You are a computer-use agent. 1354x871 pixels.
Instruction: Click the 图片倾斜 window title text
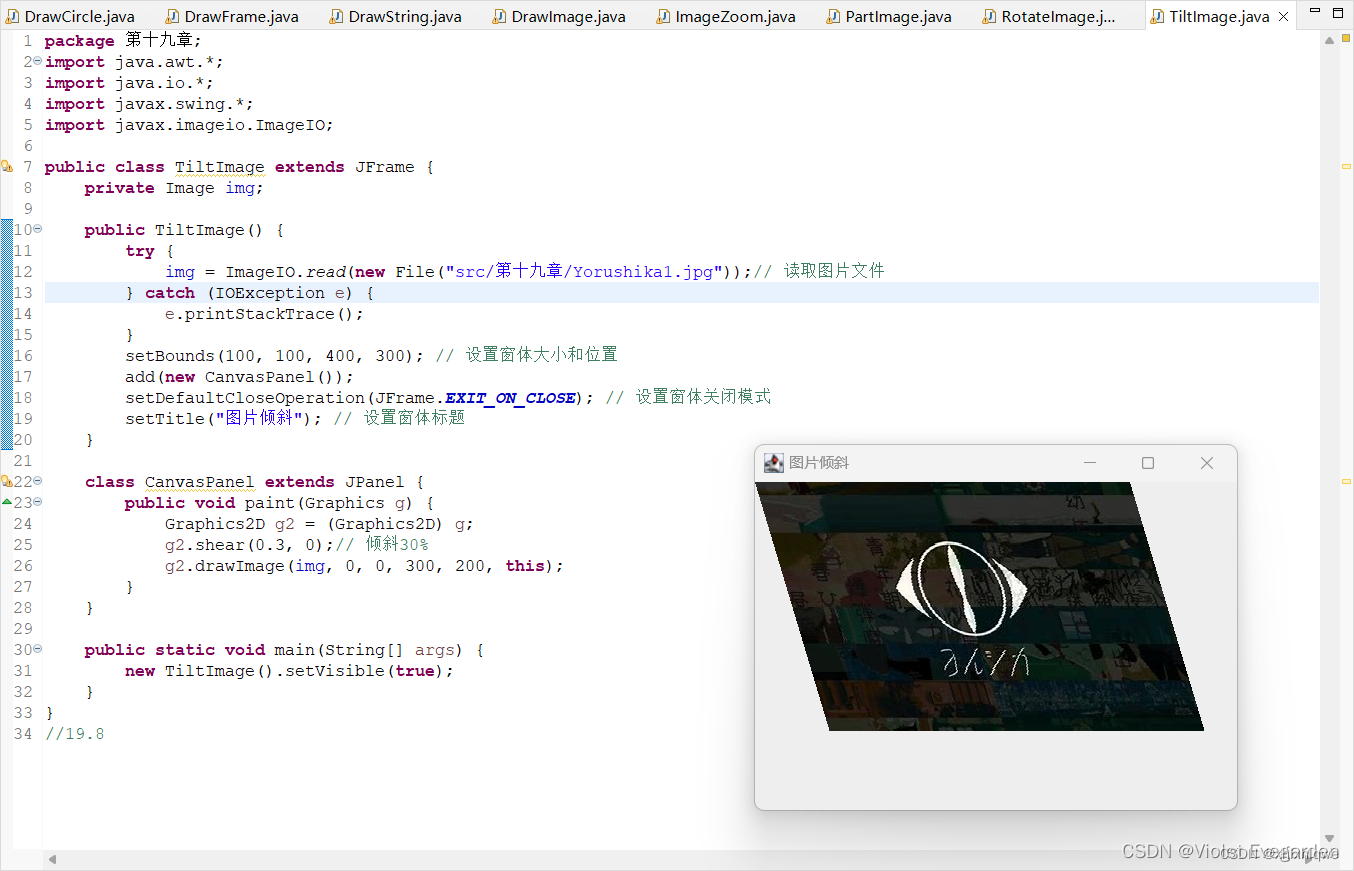click(819, 463)
